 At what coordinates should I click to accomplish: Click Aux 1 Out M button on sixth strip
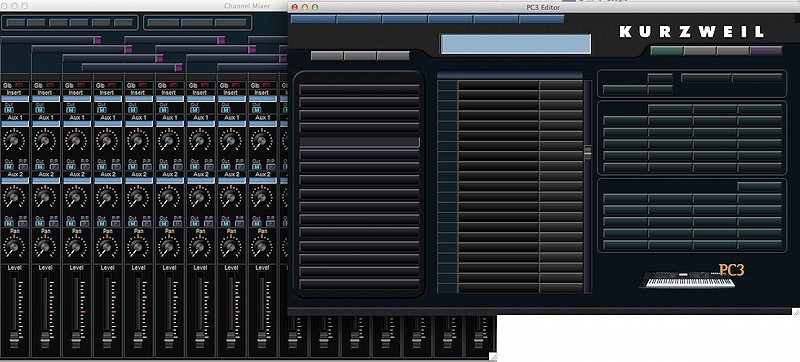[x=164, y=166]
